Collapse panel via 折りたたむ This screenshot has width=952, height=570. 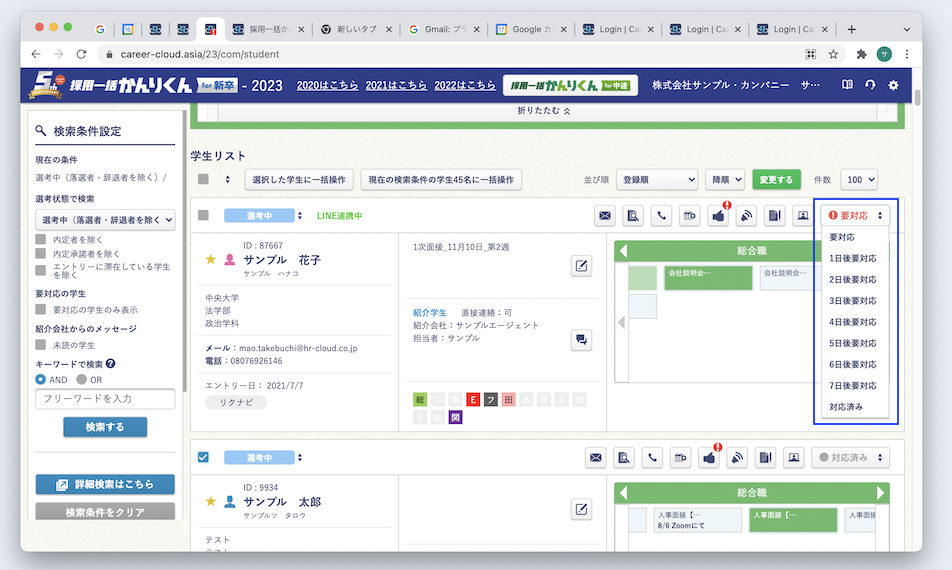[543, 110]
